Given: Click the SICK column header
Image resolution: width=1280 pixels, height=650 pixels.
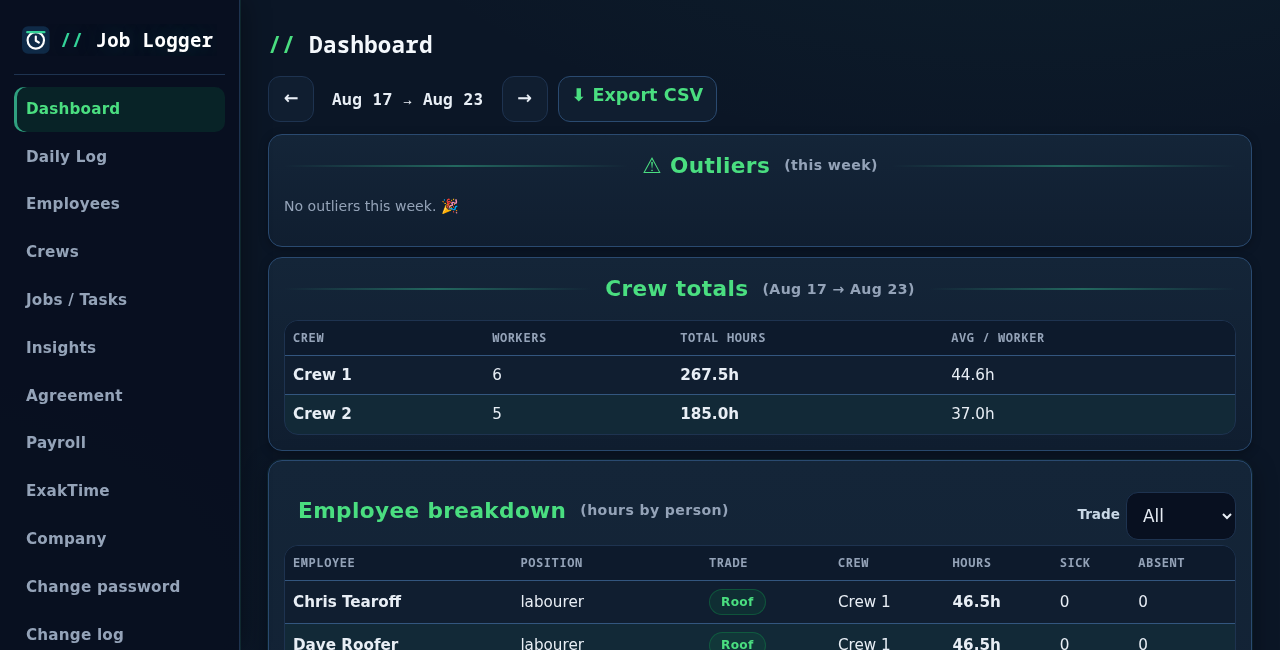Looking at the screenshot, I should [1075, 563].
